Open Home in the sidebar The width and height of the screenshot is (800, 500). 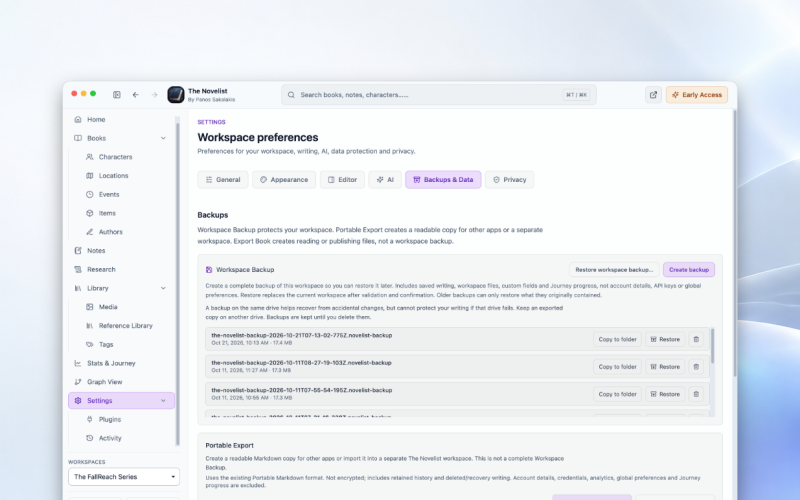[x=121, y=119]
